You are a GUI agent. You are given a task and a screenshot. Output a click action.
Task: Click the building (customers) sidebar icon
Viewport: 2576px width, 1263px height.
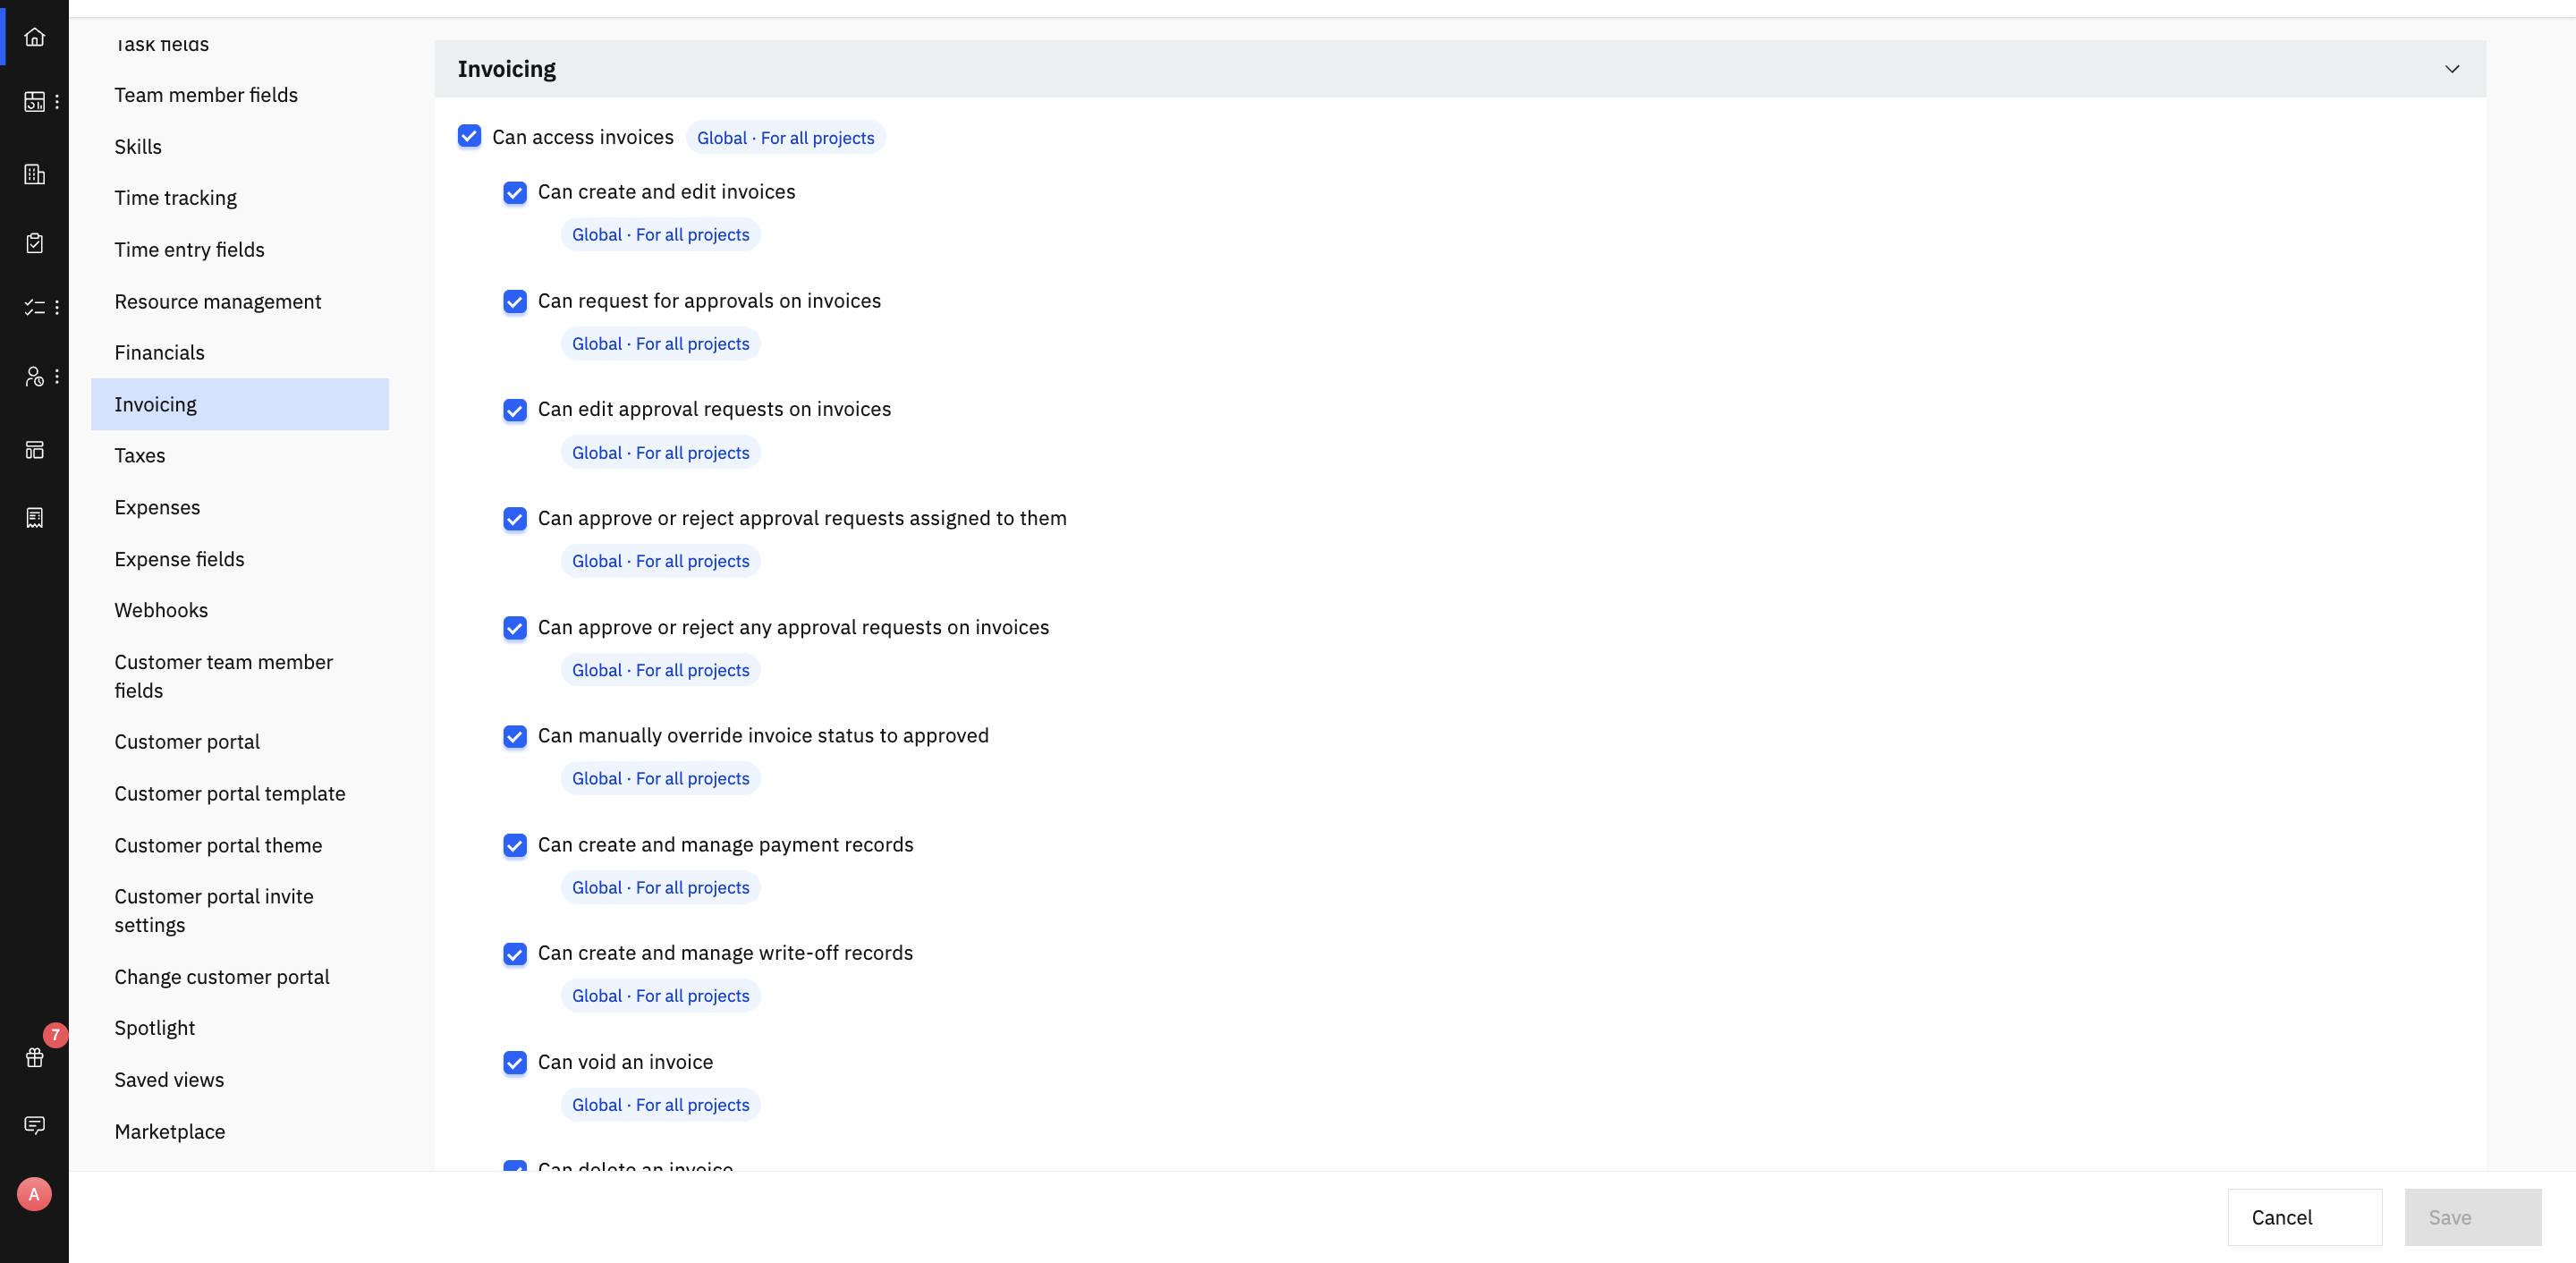pyautogui.click(x=34, y=174)
